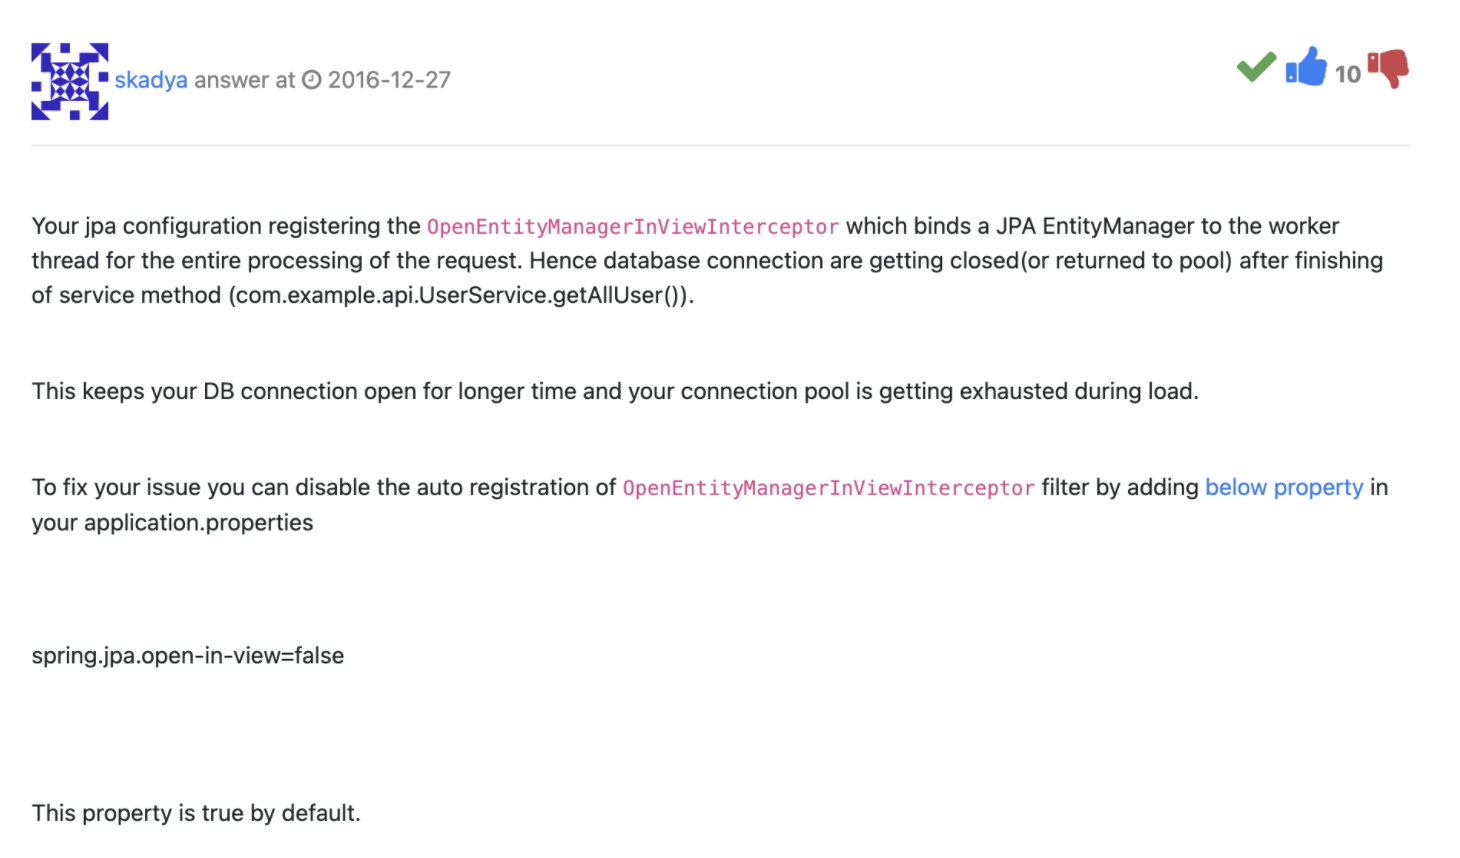
Task: Click OpenEntityManagerInViewInterceptor code before "filter by adding"
Action: pyautogui.click(x=828, y=488)
